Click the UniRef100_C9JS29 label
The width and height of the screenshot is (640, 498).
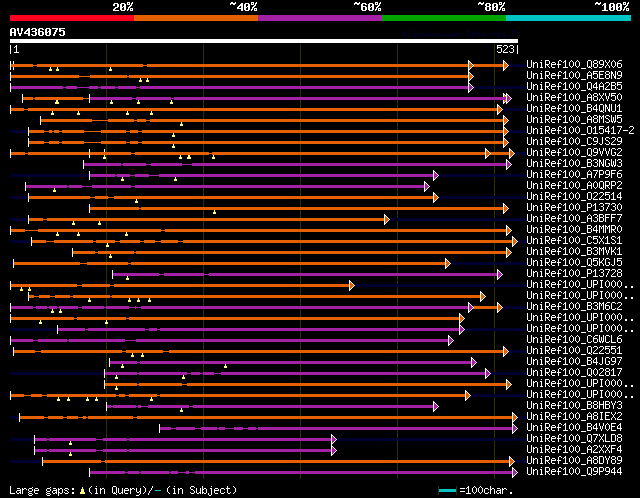click(574, 142)
